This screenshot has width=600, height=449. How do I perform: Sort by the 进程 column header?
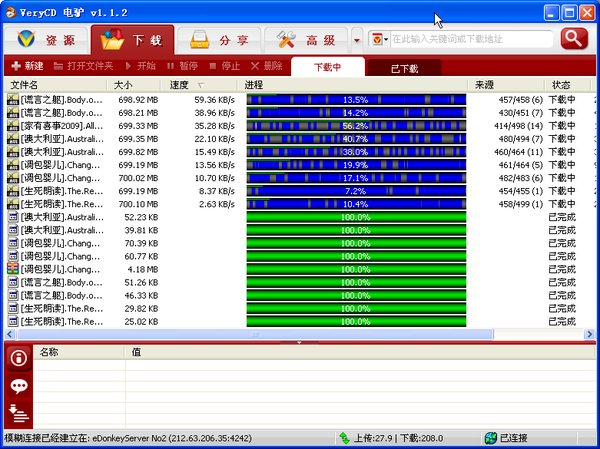pyautogui.click(x=353, y=85)
